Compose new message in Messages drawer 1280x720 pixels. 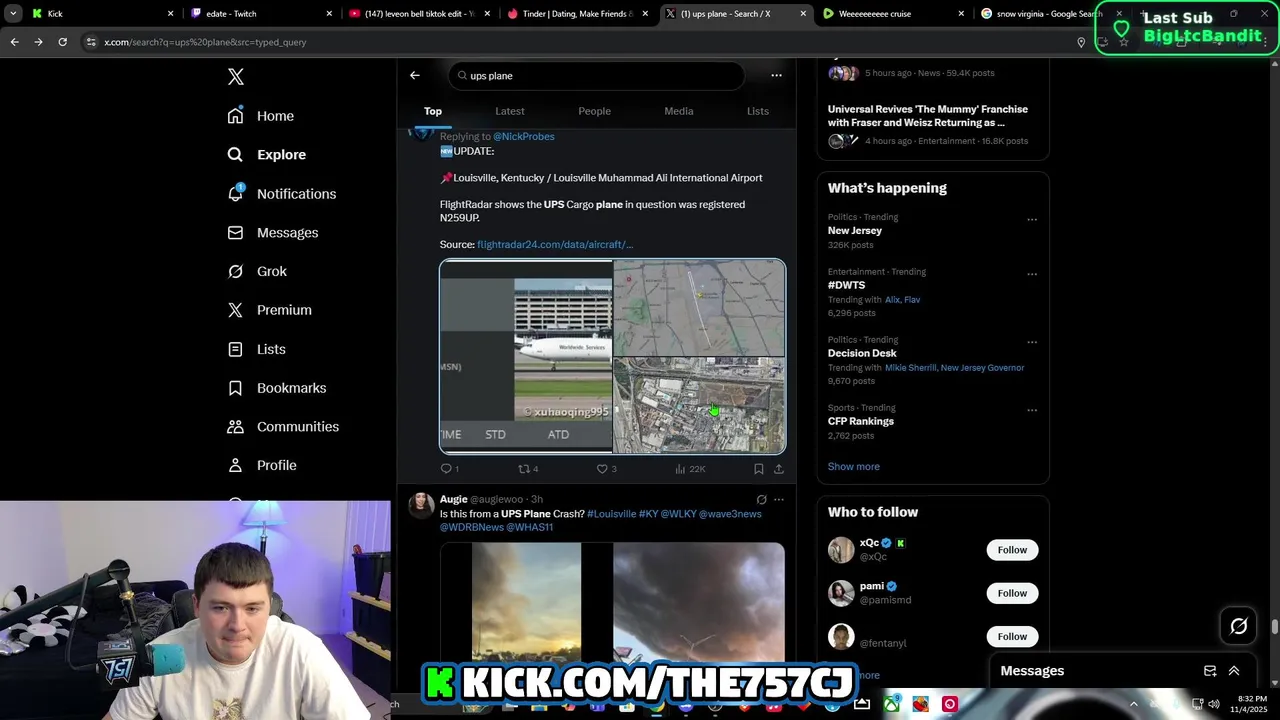pyautogui.click(x=1210, y=671)
